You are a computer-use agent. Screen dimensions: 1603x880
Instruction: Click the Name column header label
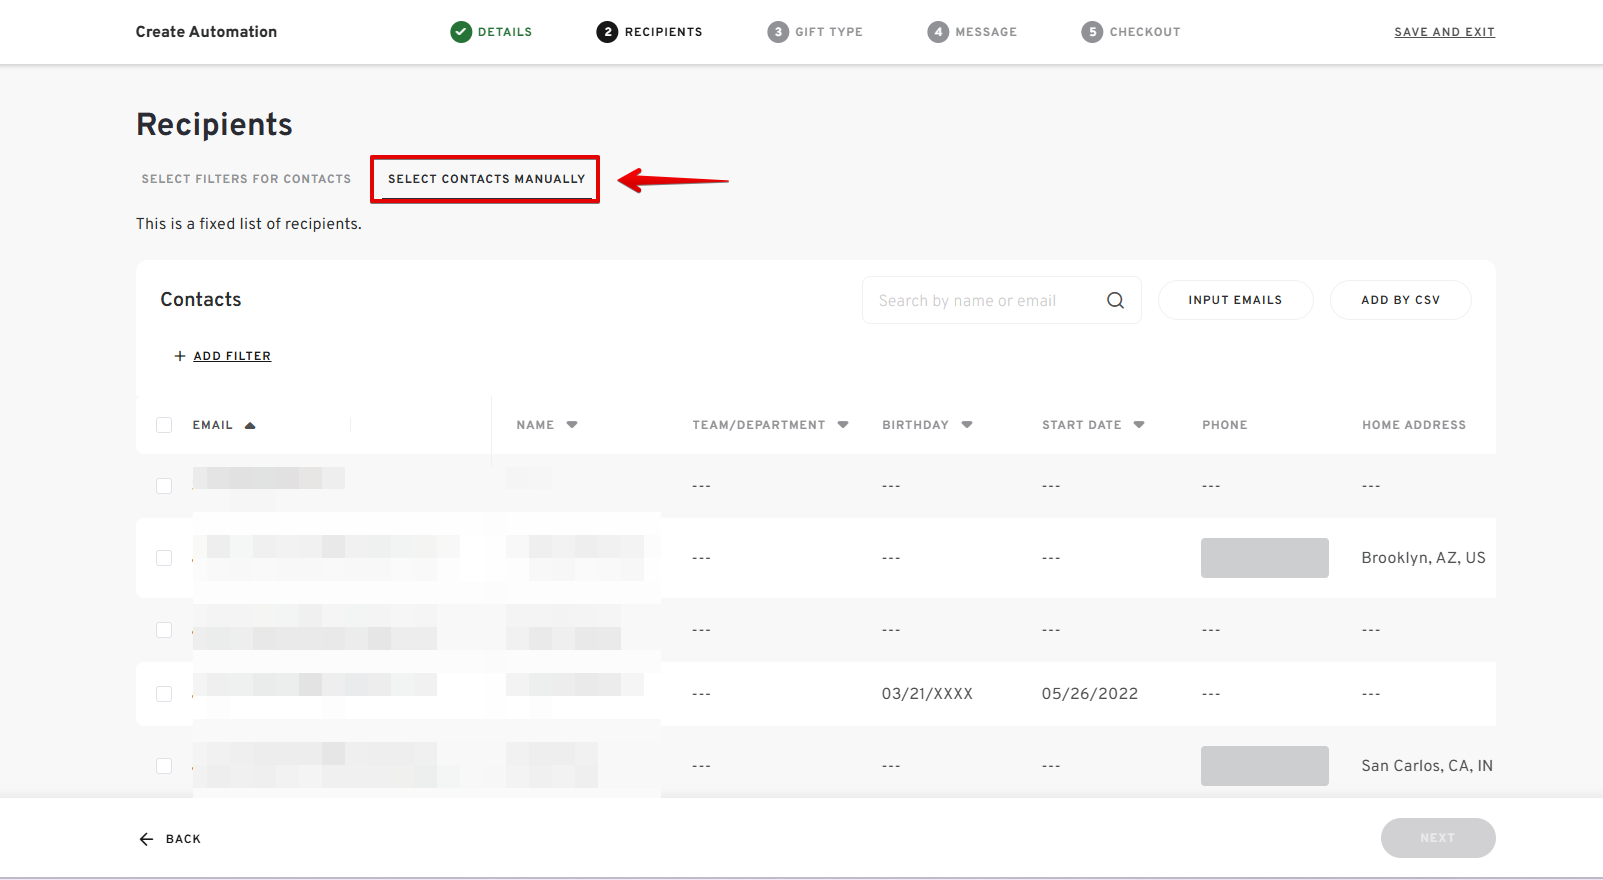[x=535, y=425]
